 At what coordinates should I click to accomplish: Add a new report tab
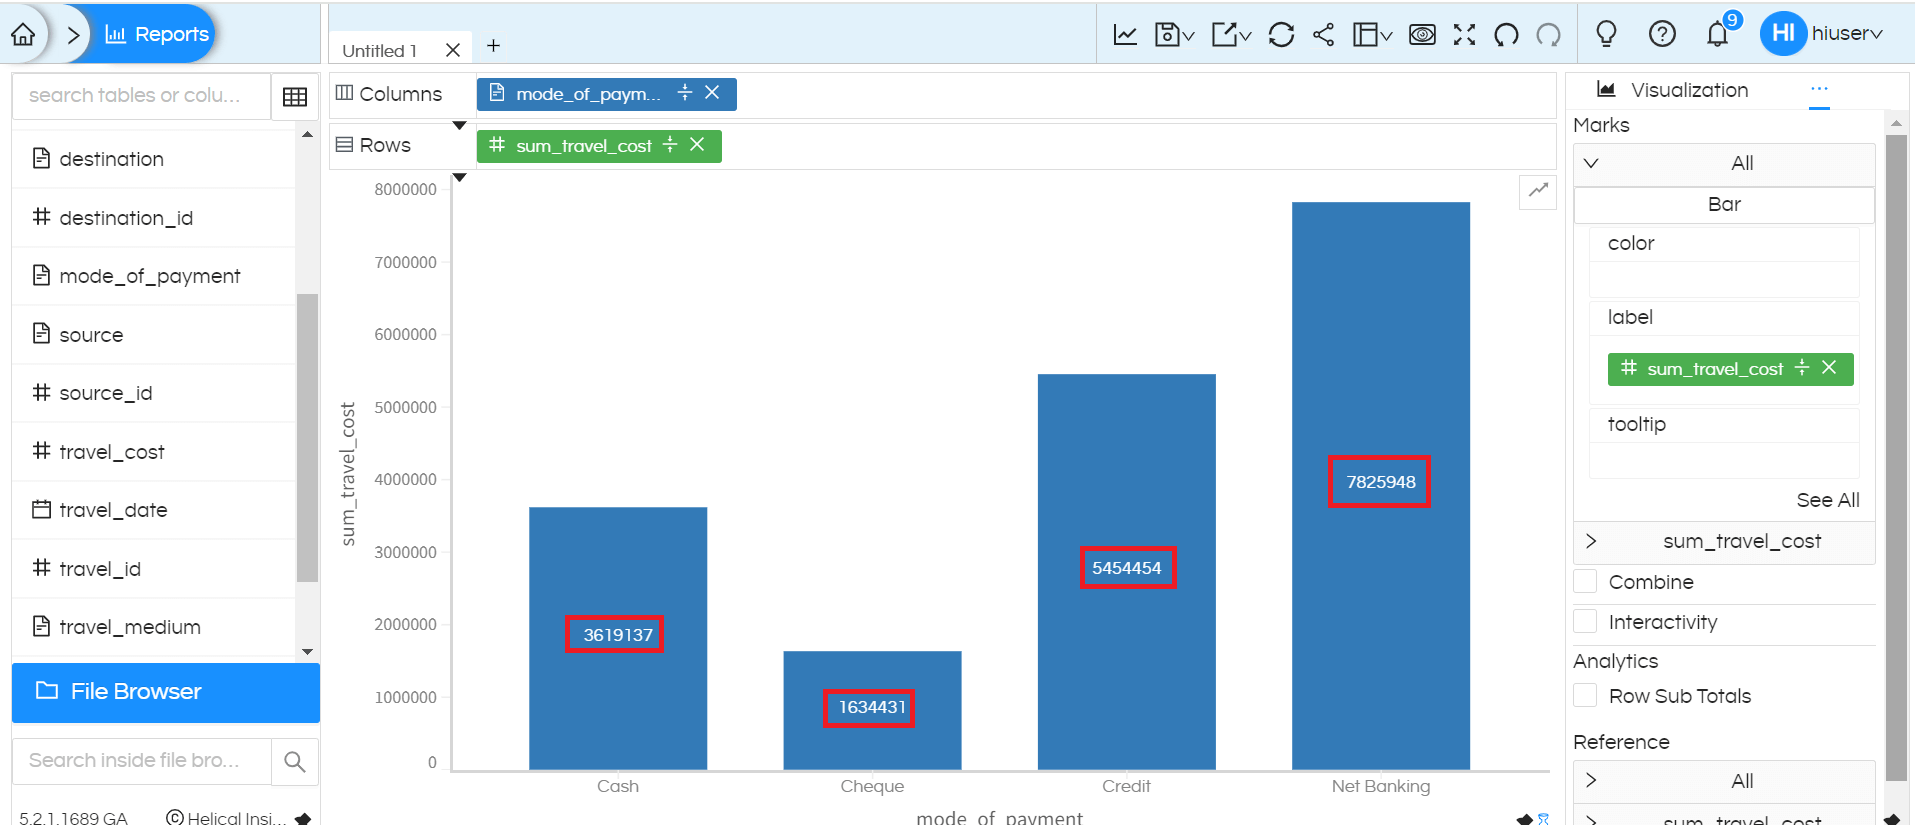point(493,46)
